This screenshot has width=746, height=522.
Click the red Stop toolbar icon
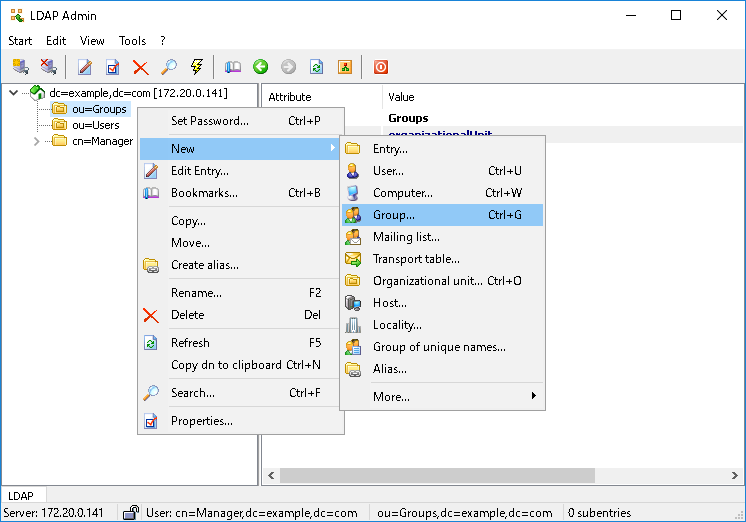[x=381, y=67]
